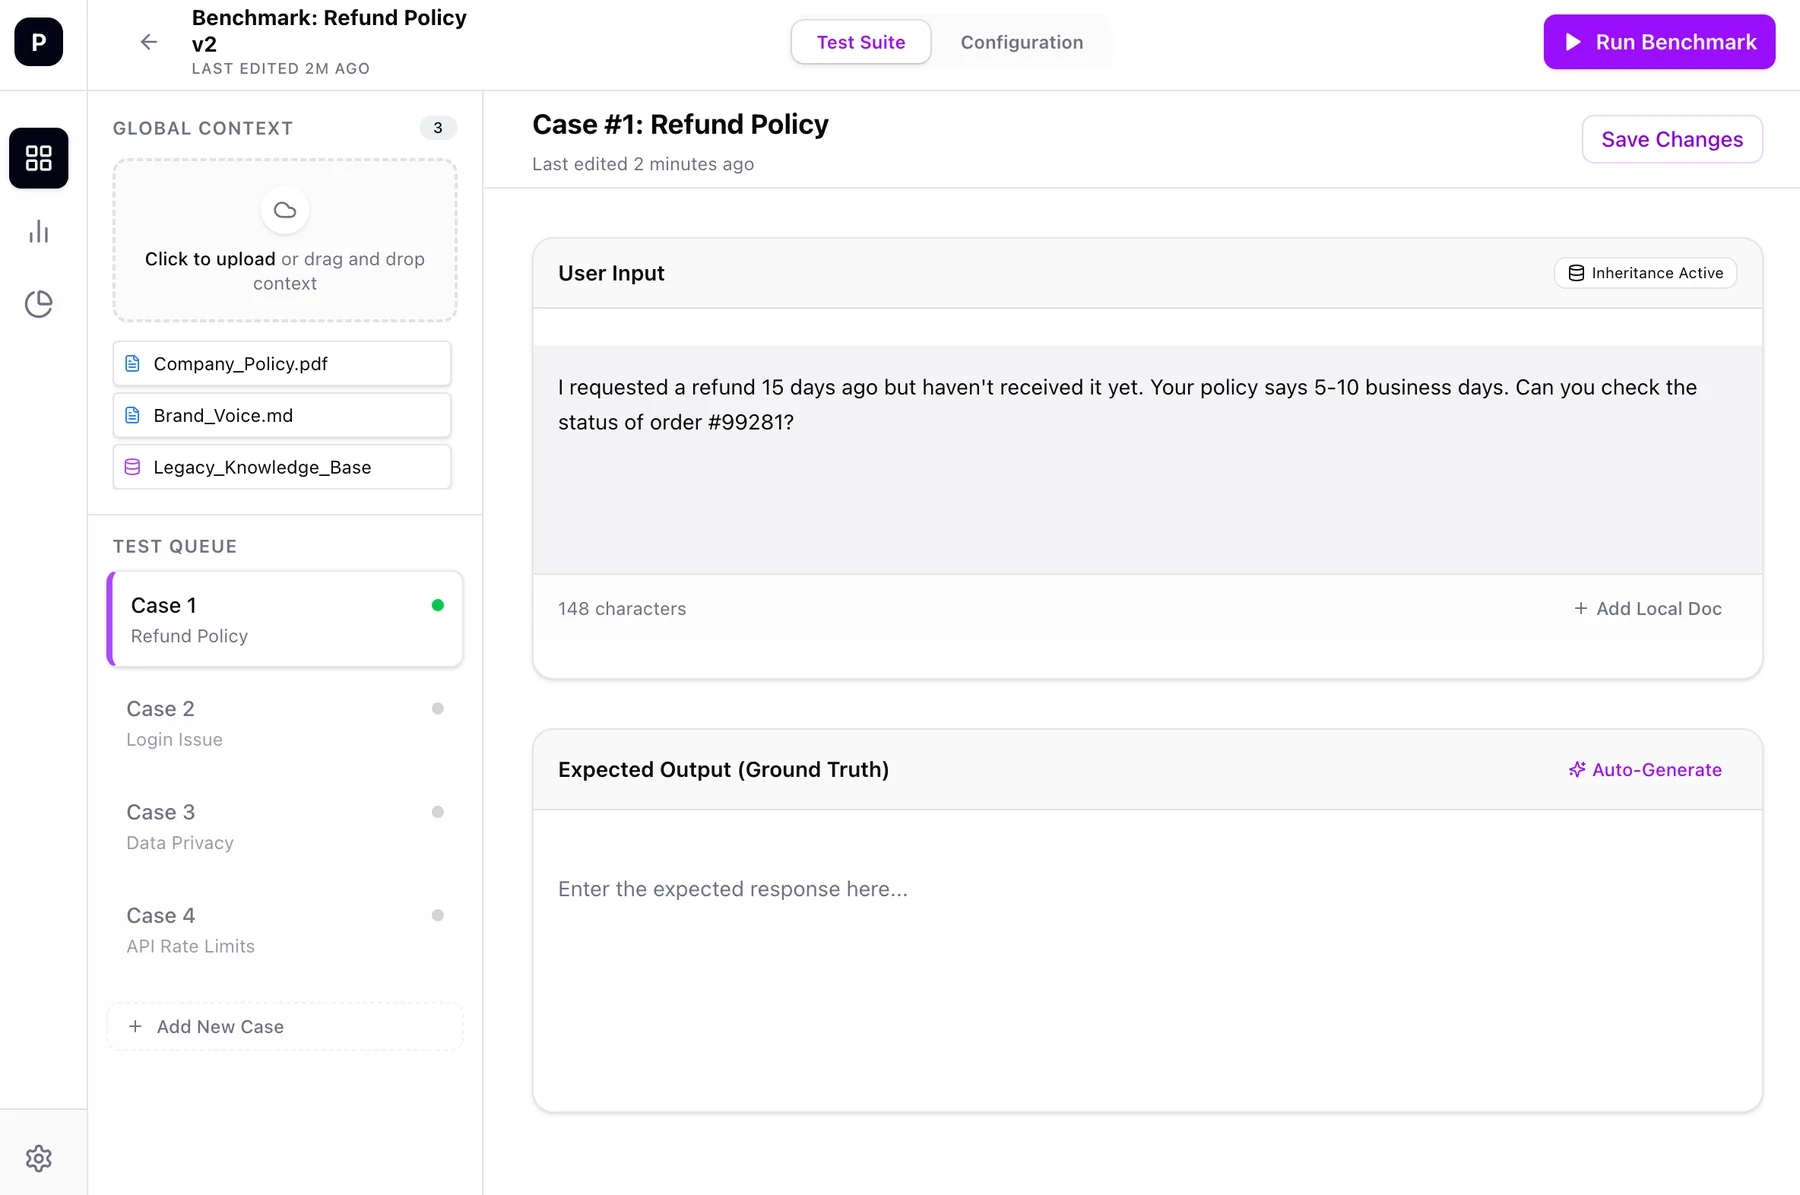Viewport: 1800px width, 1195px height.
Task: Click Case 1 green status dot
Action: click(437, 605)
